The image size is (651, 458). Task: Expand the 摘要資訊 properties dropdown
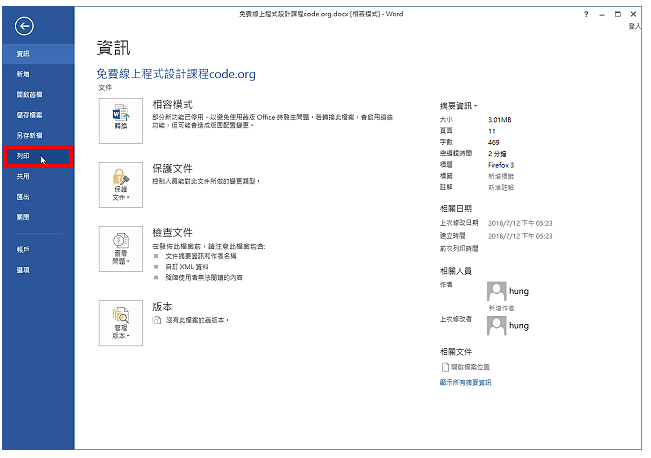458,106
